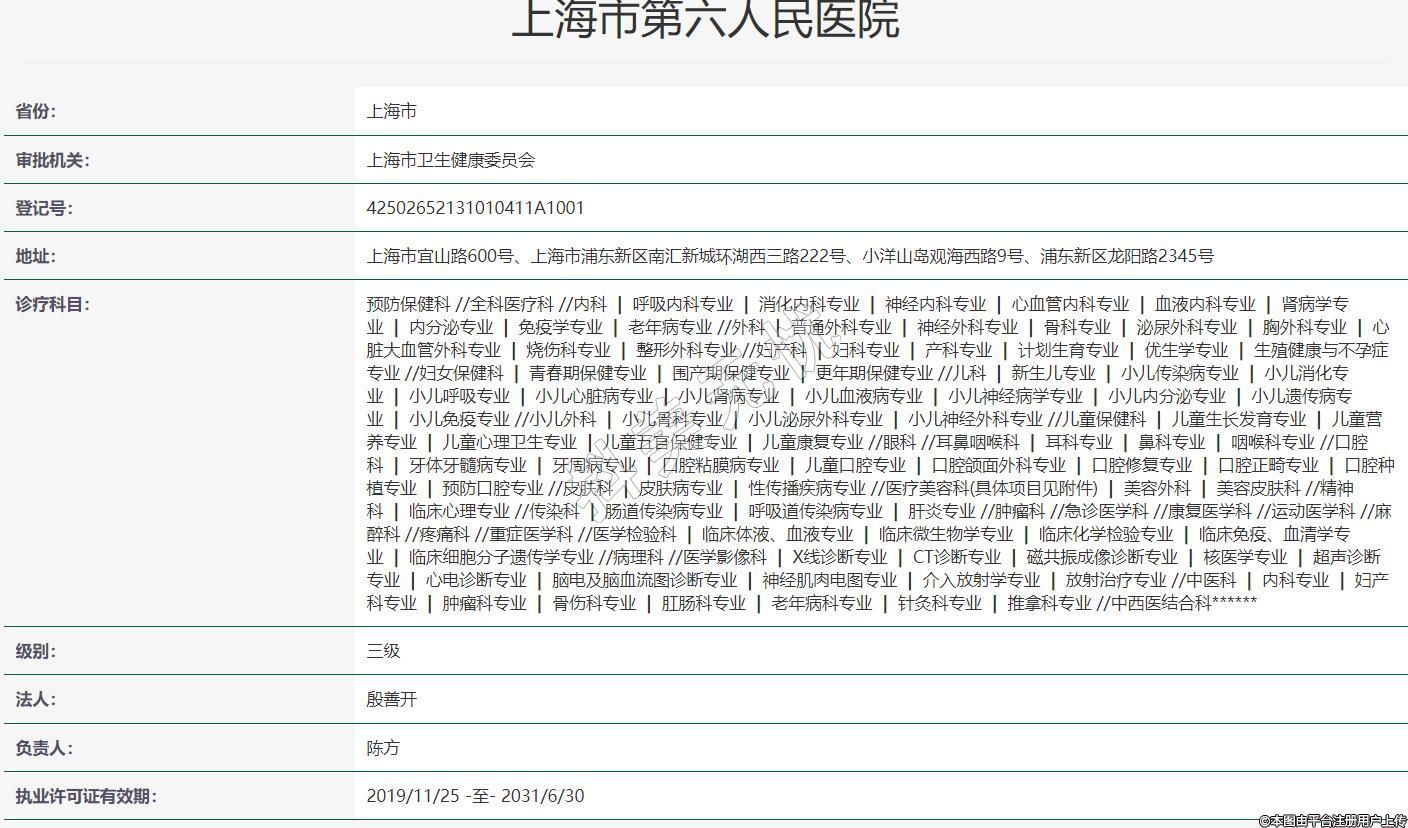Image resolution: width=1408 pixels, height=828 pixels.
Task: Click the hospital title 上海市第六人民医院
Action: click(x=705, y=20)
